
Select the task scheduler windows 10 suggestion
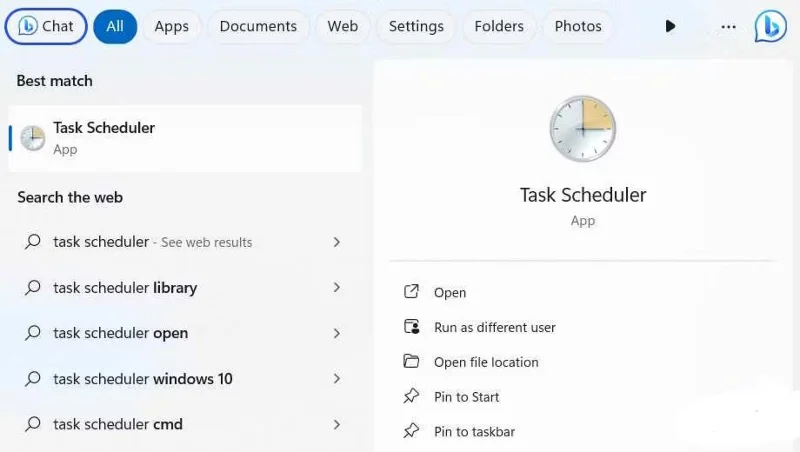click(185, 379)
